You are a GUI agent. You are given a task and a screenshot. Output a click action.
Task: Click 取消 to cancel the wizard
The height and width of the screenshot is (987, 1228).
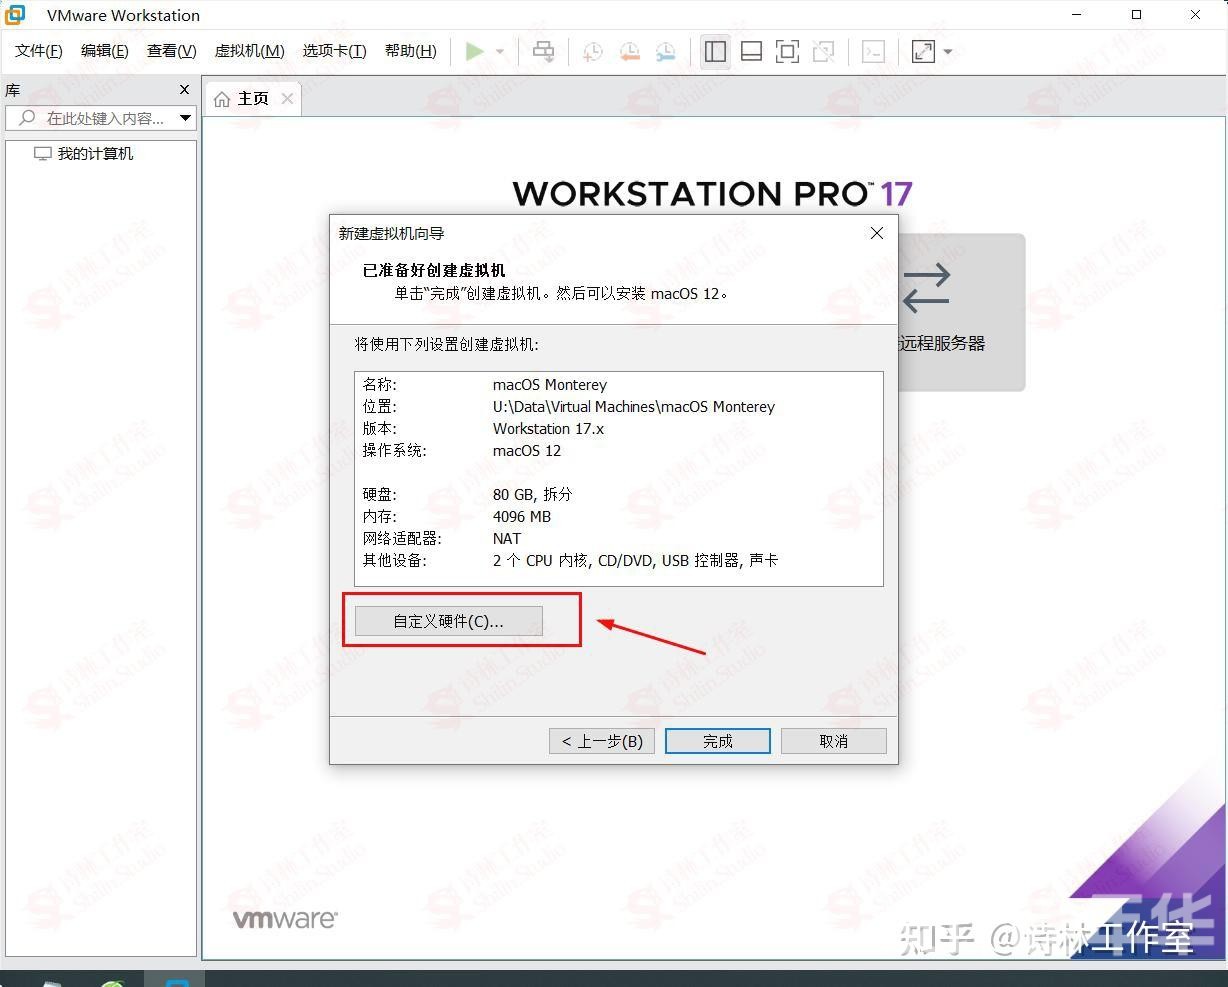click(x=833, y=740)
